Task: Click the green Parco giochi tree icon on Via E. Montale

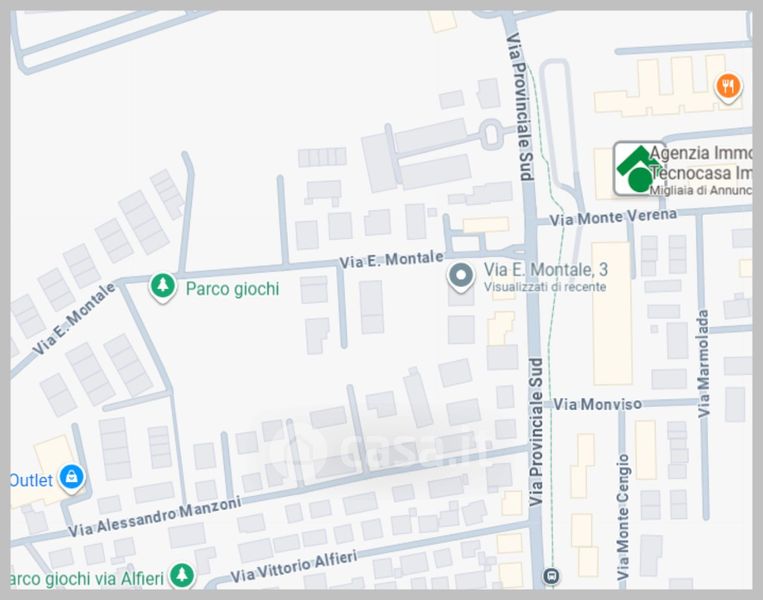Action: pyautogui.click(x=162, y=288)
